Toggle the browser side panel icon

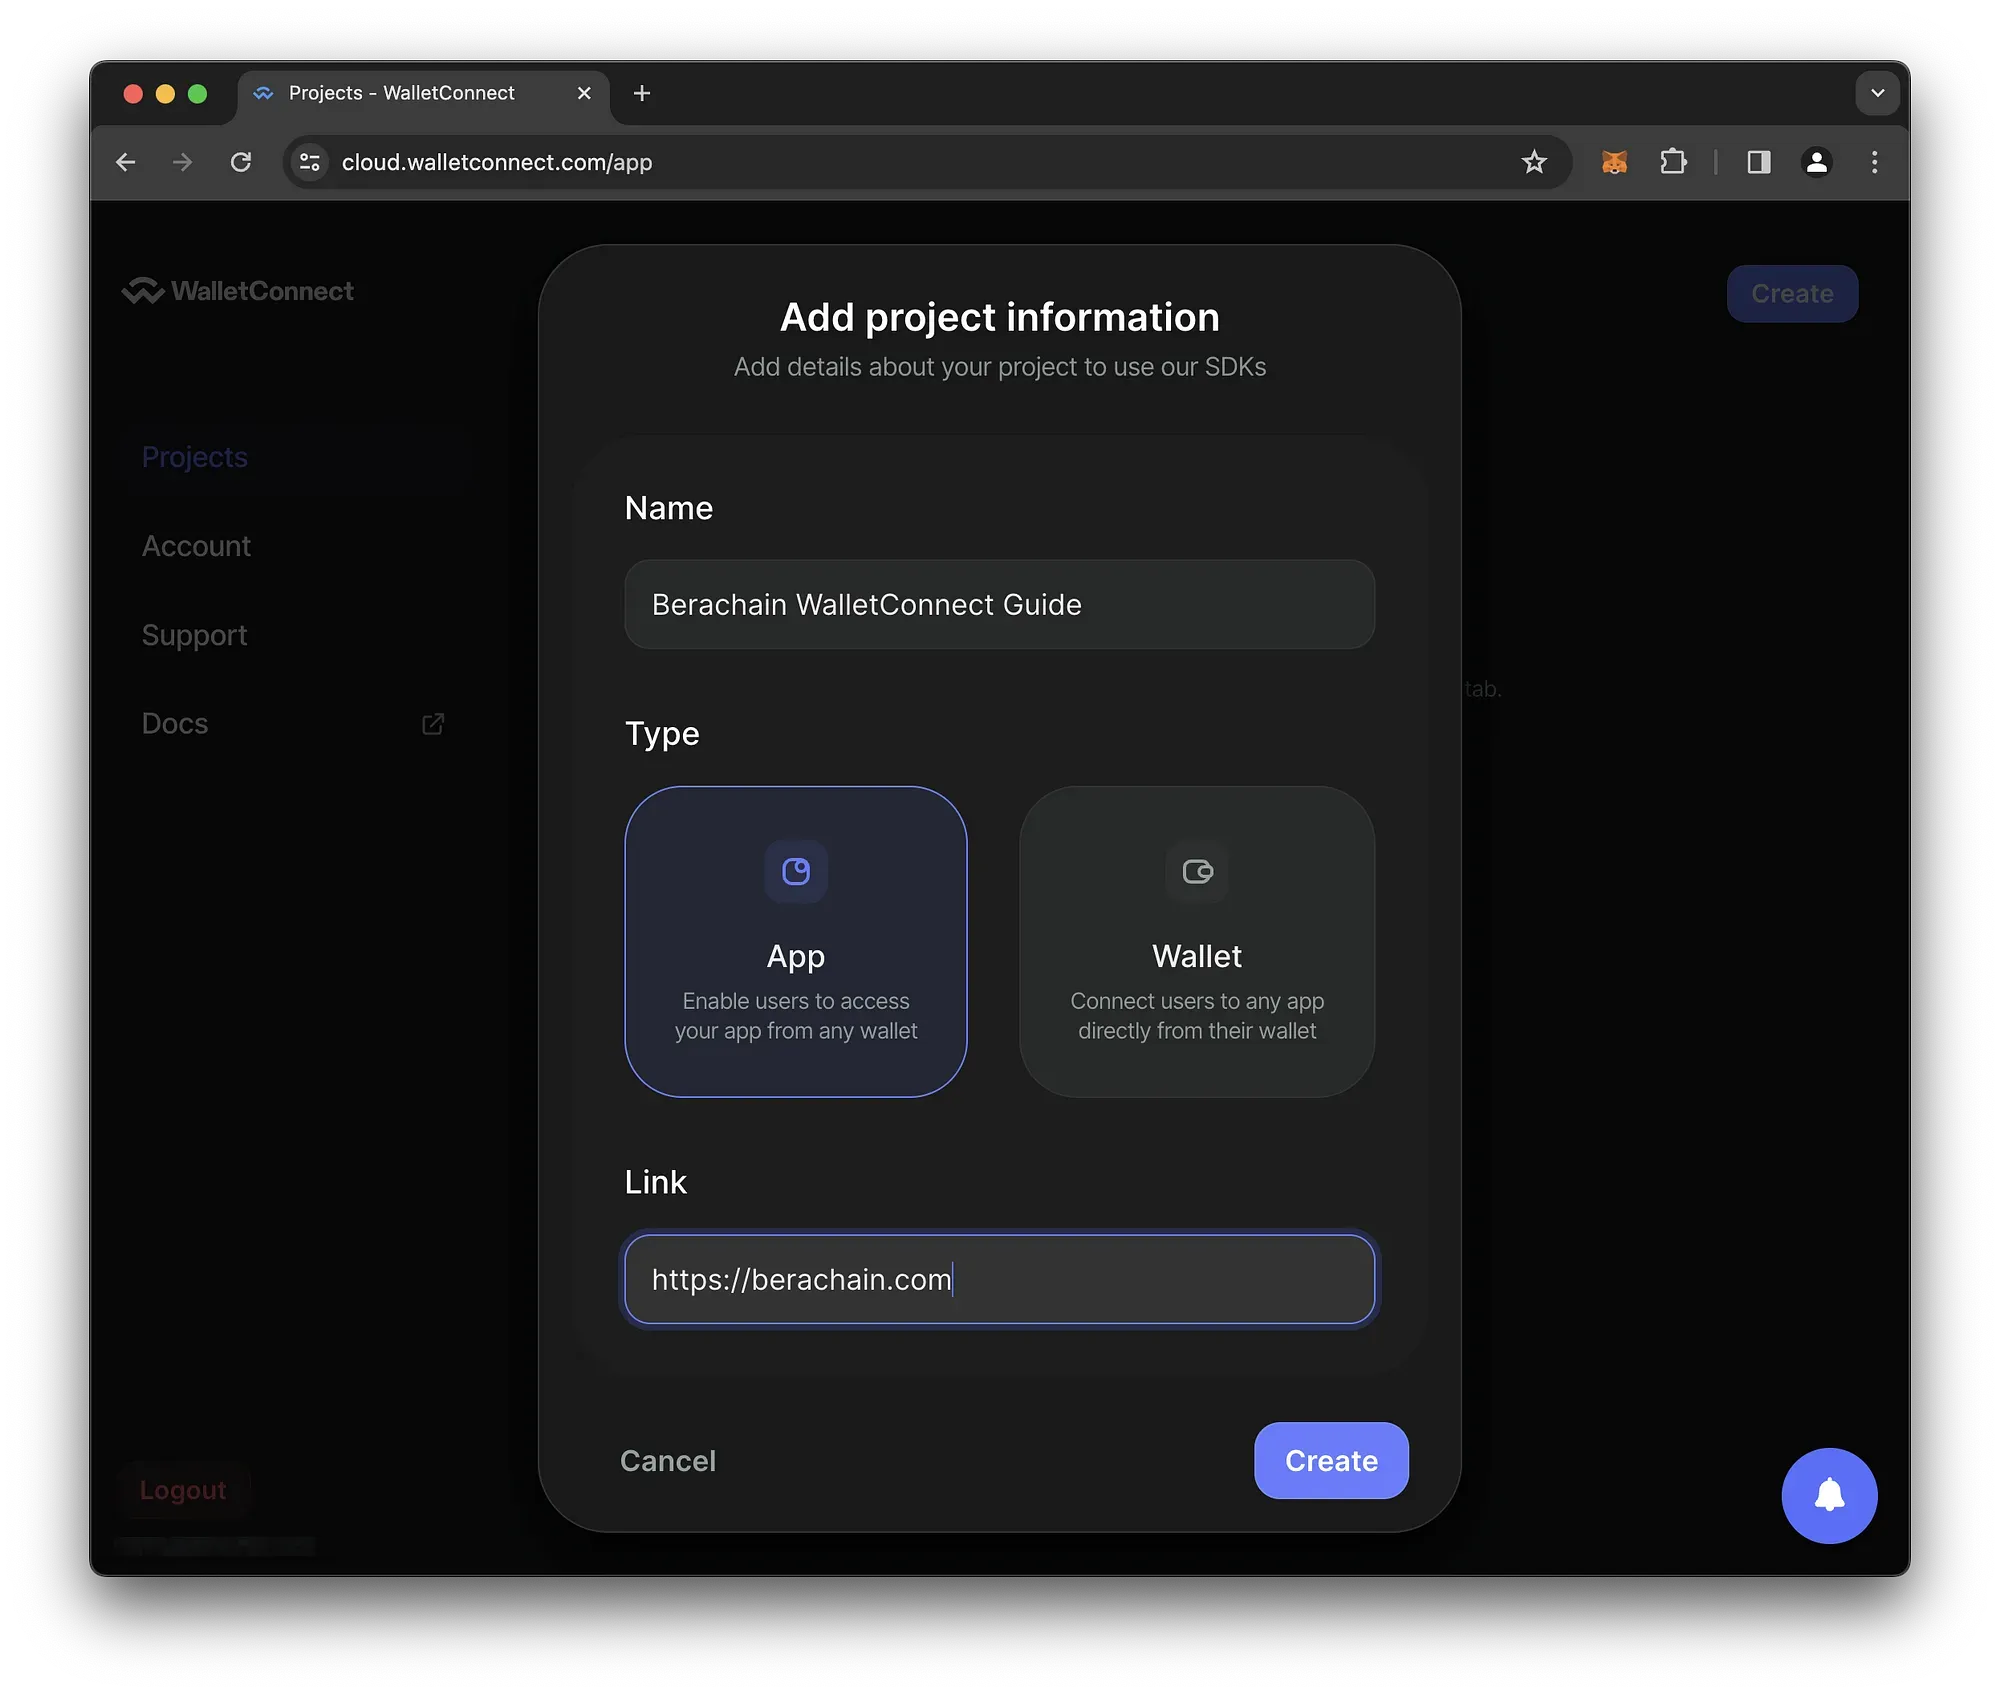pos(1759,162)
